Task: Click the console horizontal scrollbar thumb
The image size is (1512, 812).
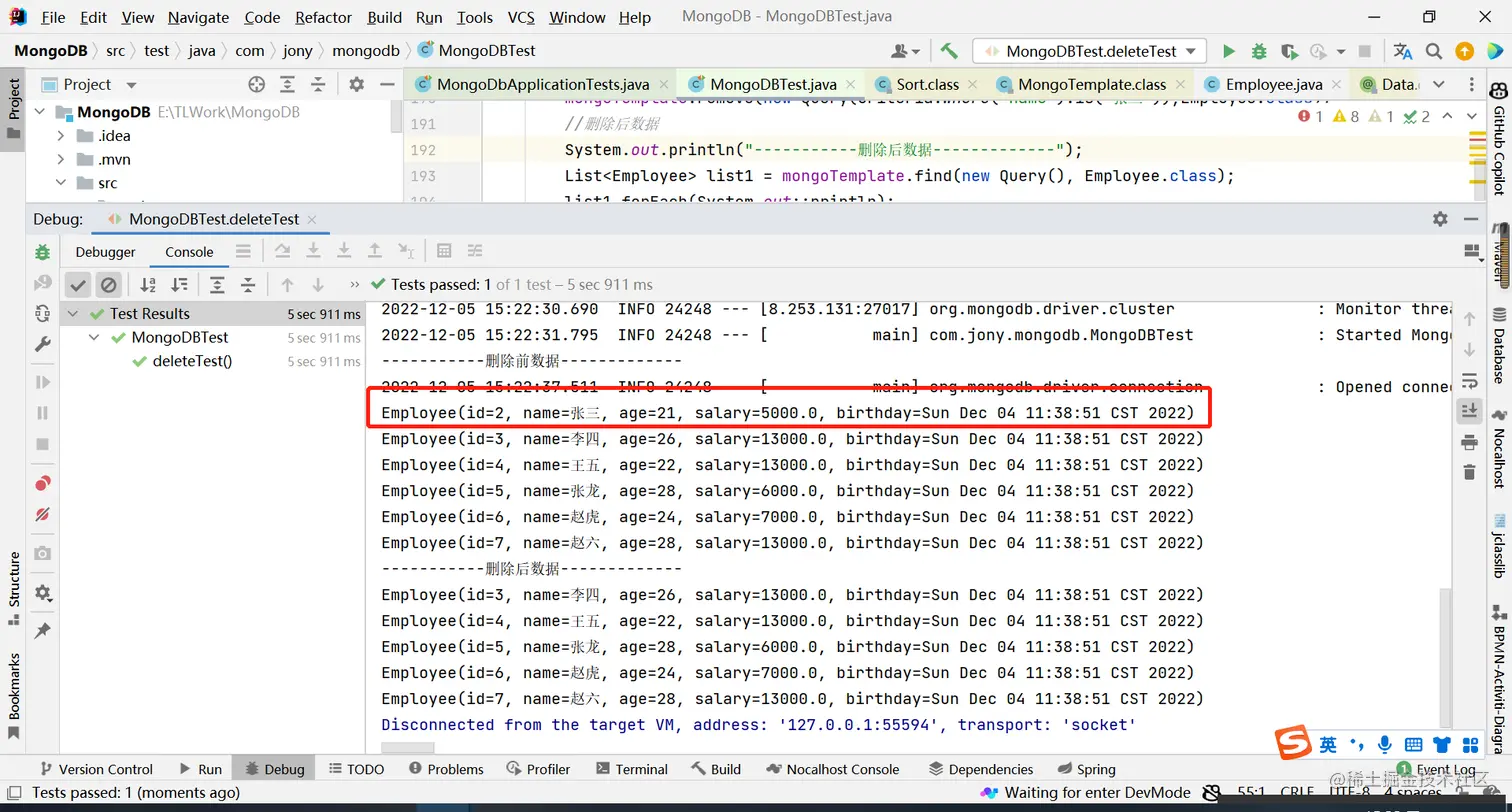Action: click(x=408, y=747)
